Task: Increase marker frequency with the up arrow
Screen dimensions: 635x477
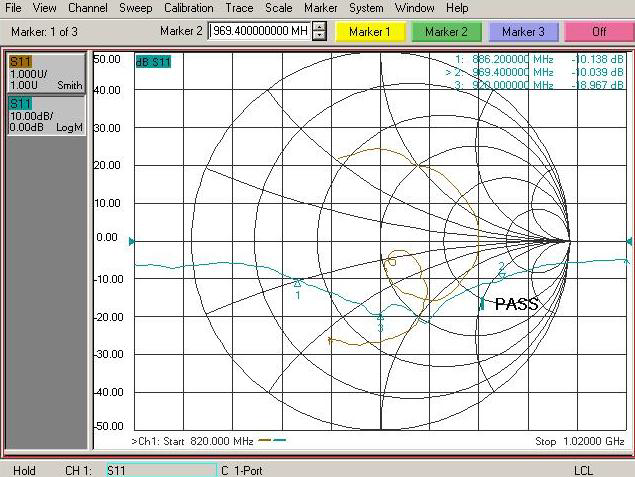Action: tap(319, 27)
